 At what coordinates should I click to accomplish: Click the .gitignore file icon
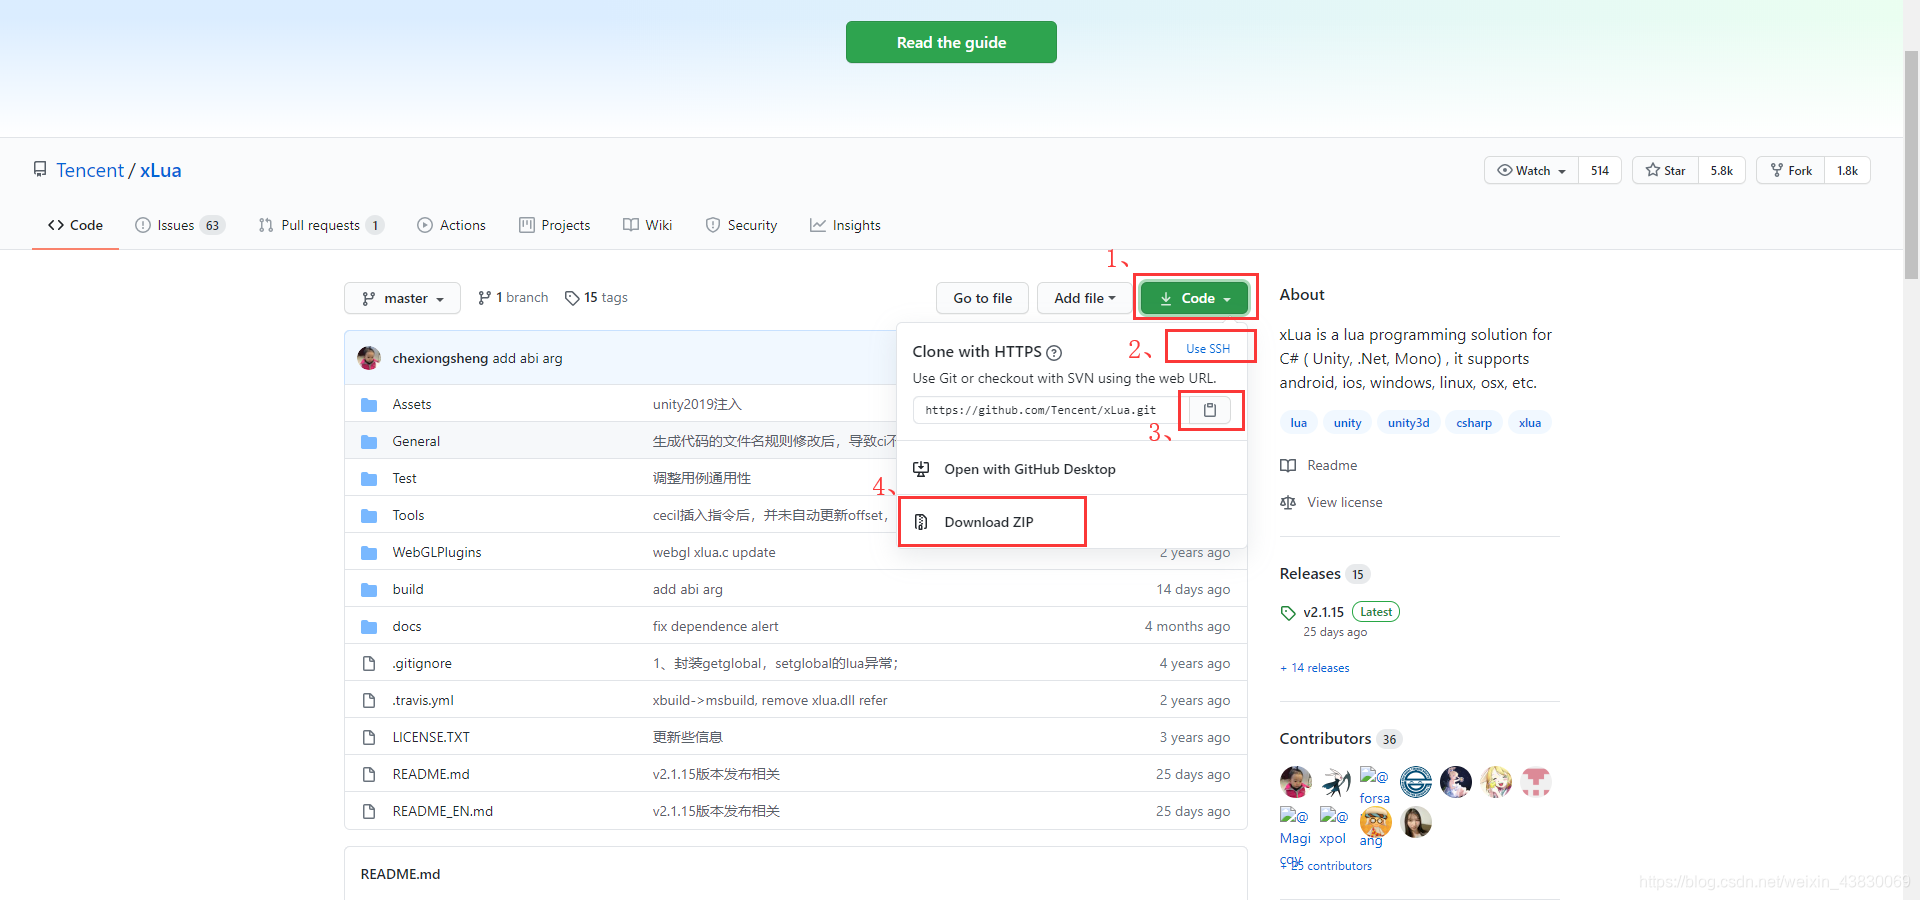pyautogui.click(x=369, y=663)
